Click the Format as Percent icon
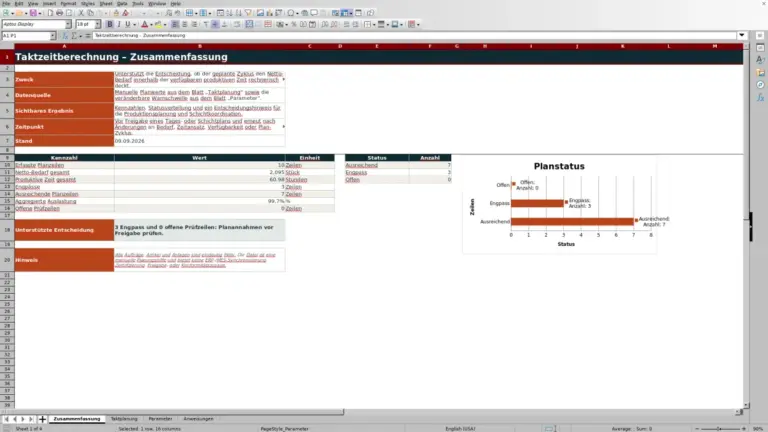This screenshot has width=768, height=432. tap(293, 24)
